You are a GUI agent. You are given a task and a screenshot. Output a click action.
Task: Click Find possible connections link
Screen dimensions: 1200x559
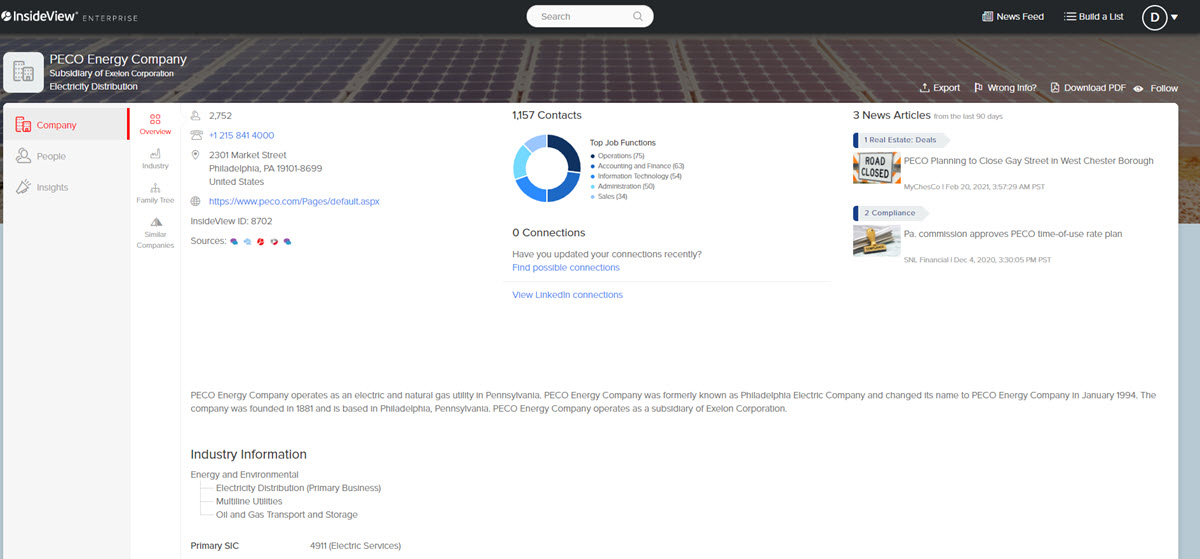pyautogui.click(x=565, y=268)
